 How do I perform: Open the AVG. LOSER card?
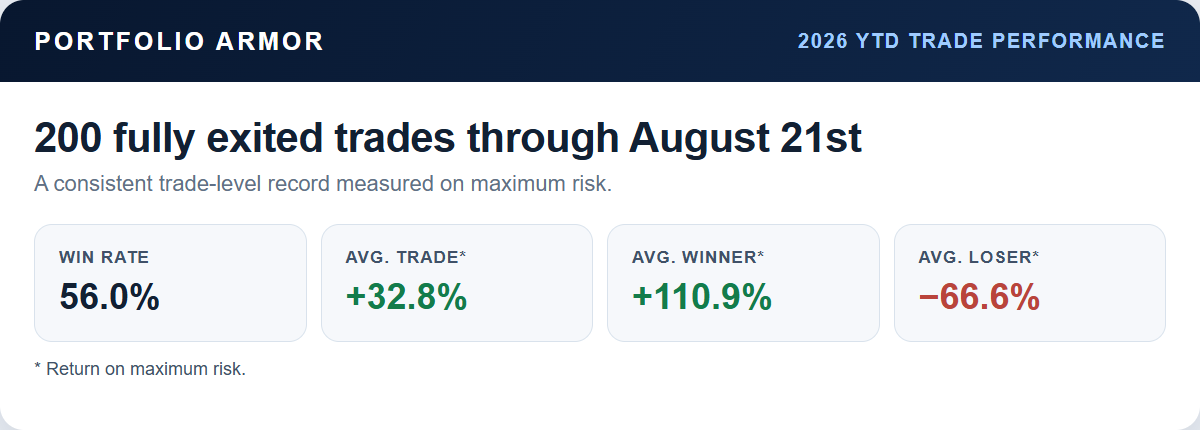pyautogui.click(x=1029, y=283)
